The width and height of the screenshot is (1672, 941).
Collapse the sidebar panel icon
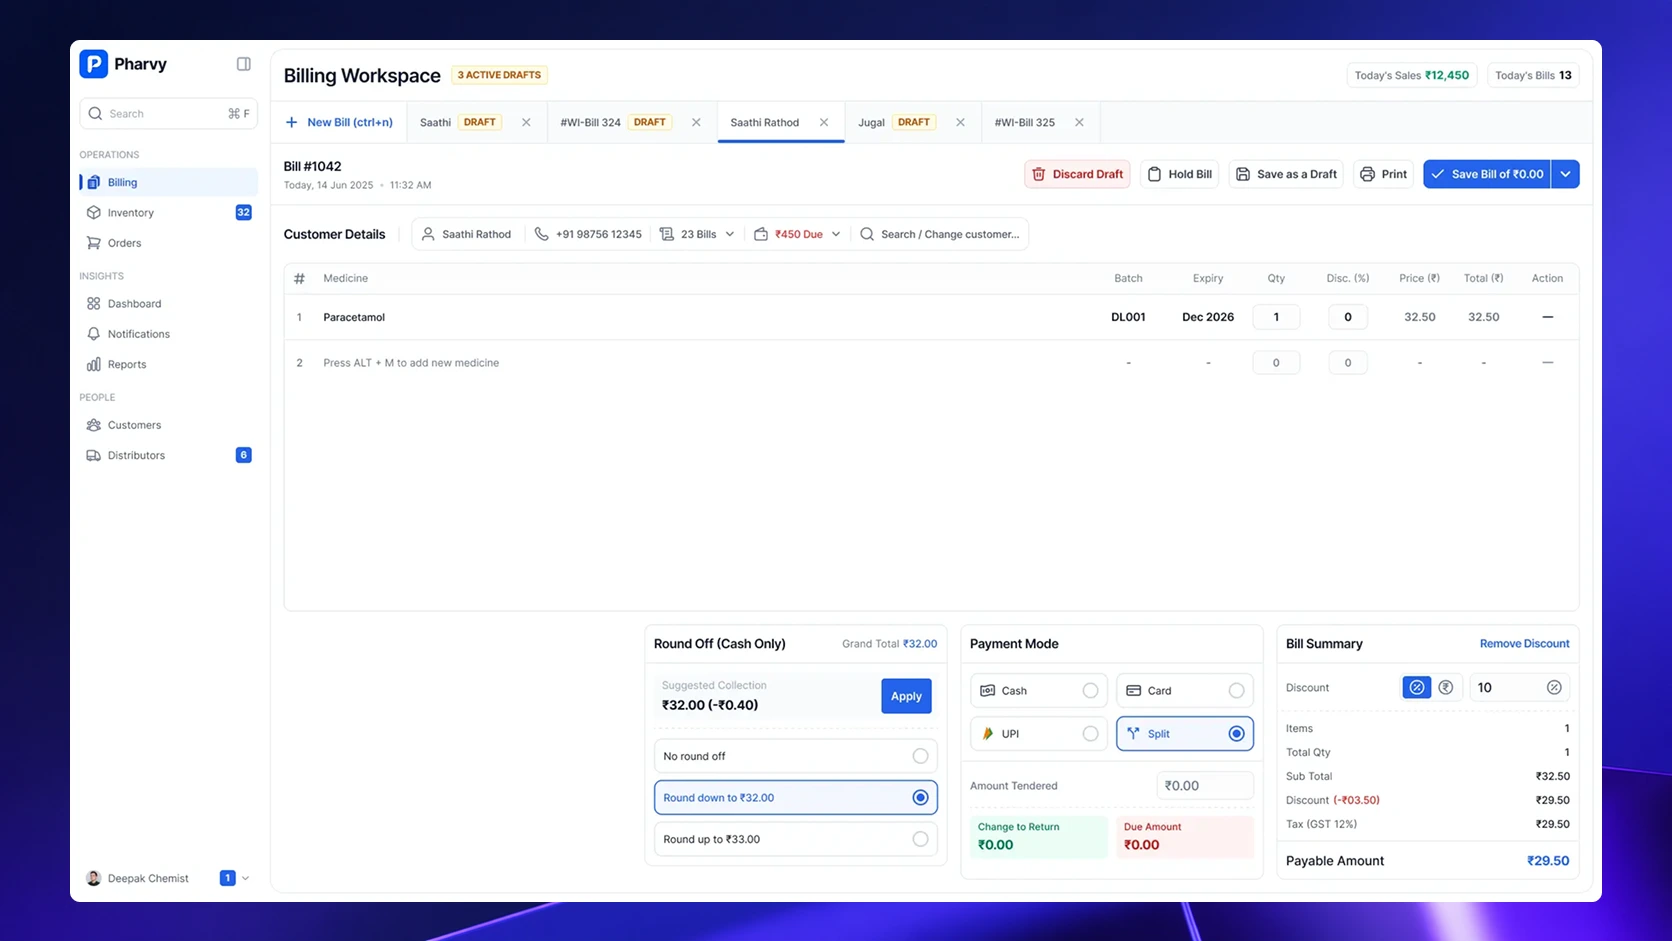click(243, 64)
